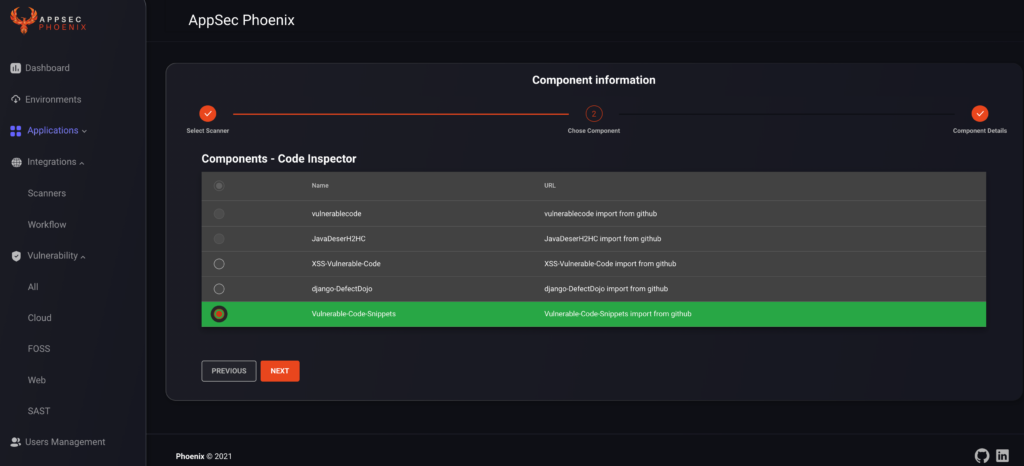Click 'vulnerablecode import from github' URL cell
The image size is (1024, 466).
pyautogui.click(x=600, y=213)
